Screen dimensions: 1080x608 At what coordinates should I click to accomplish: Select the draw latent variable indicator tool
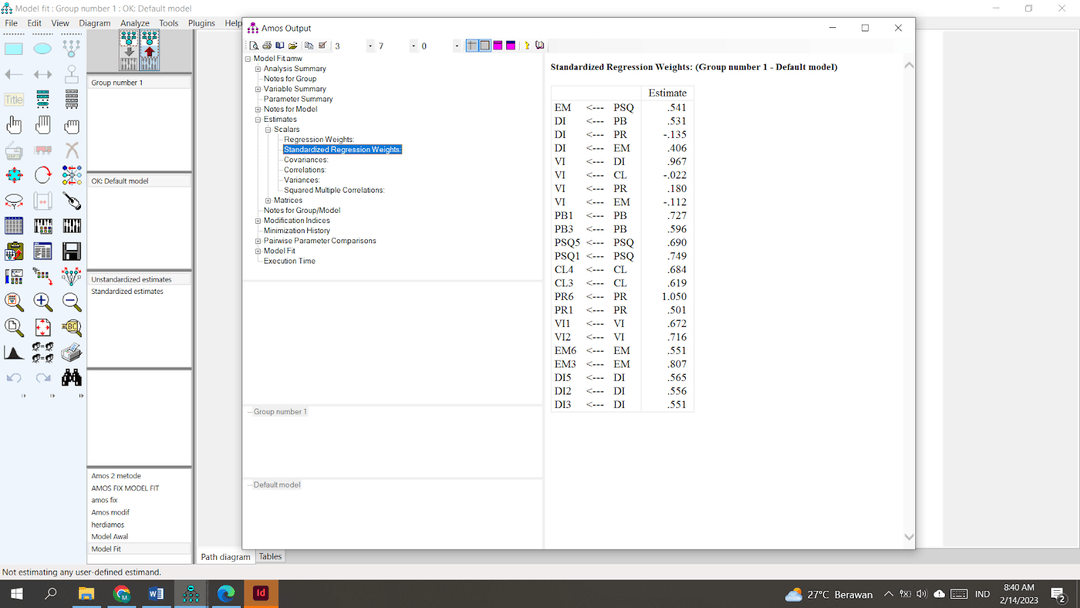click(71, 49)
